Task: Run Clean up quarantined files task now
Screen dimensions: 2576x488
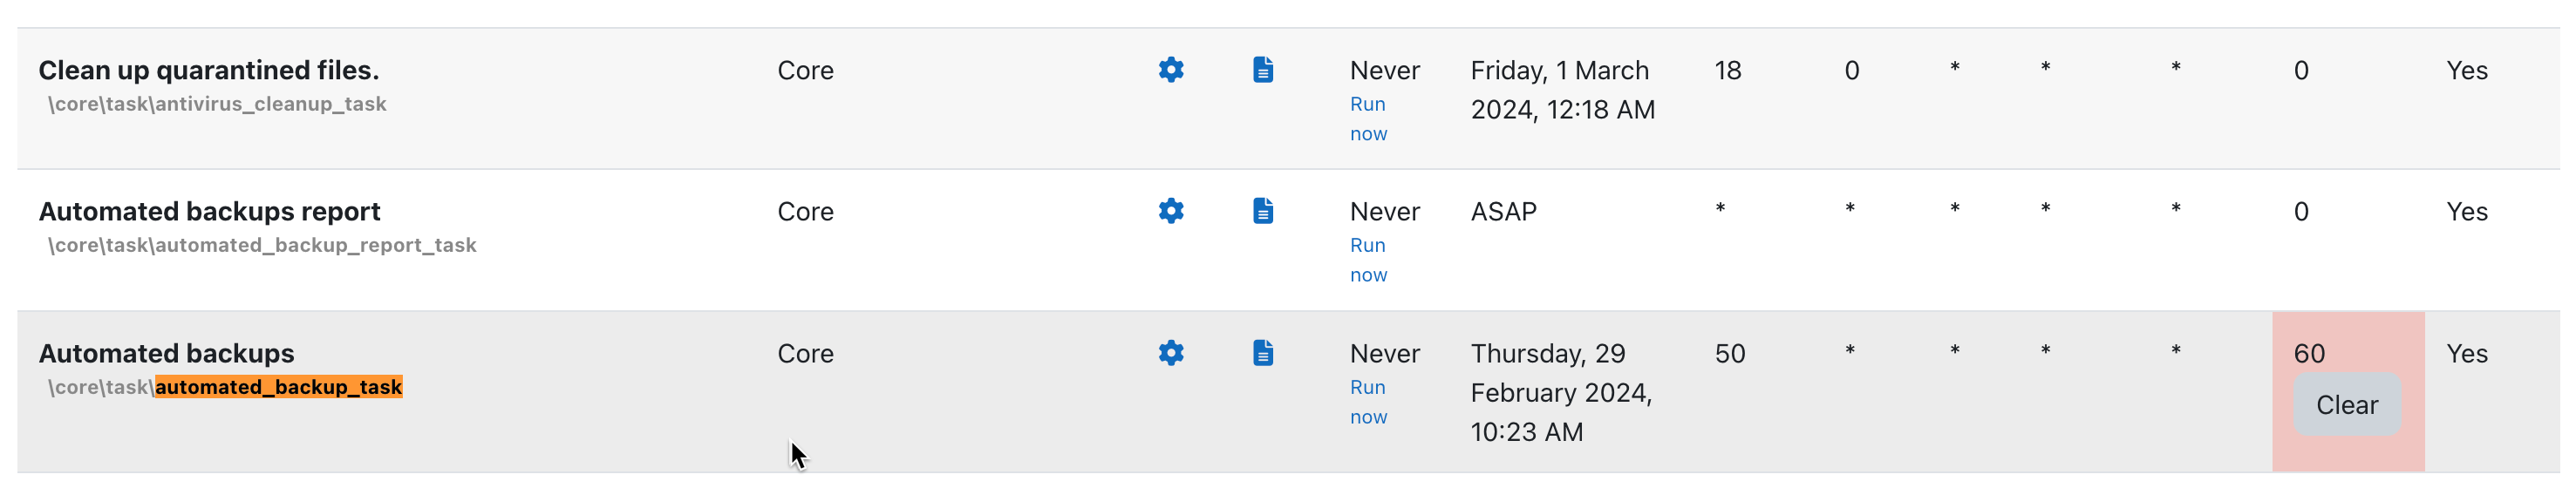Action: pos(1368,119)
